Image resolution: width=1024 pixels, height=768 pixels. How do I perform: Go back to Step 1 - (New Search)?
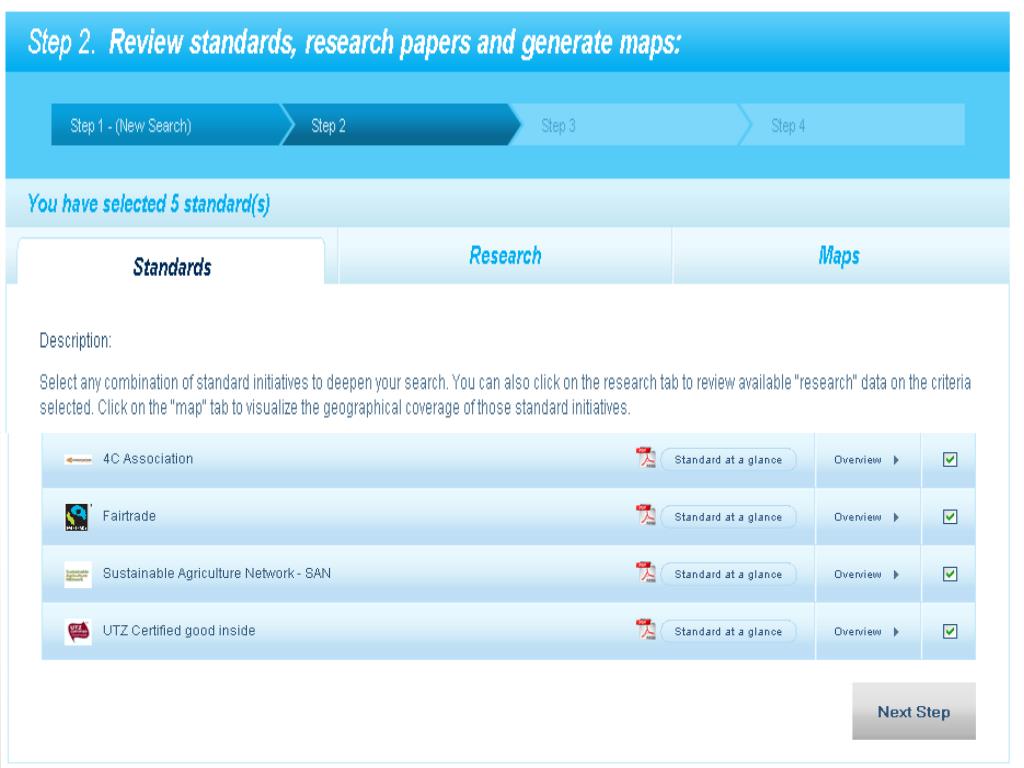pos(168,125)
